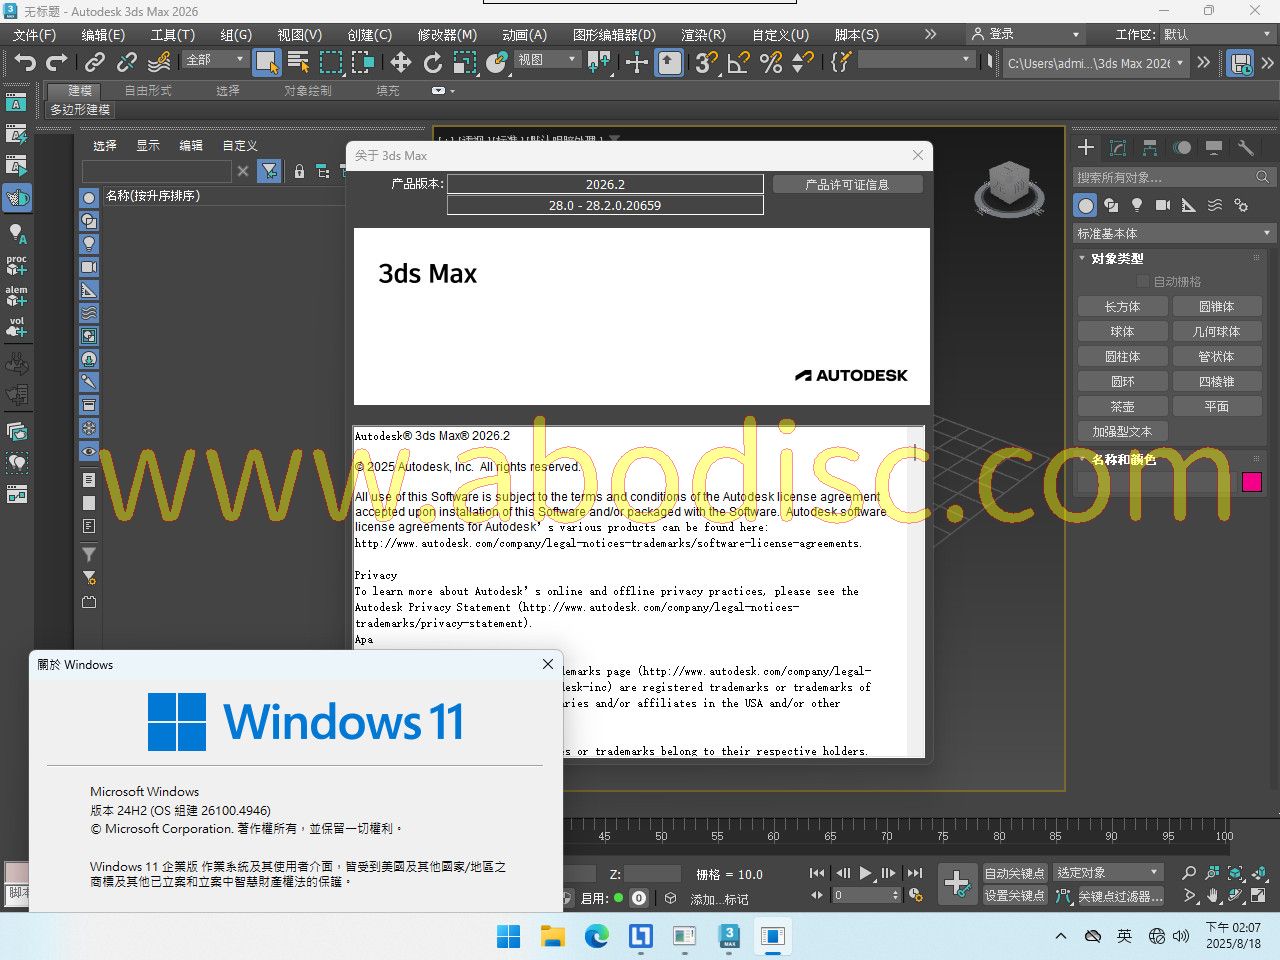Click the pink object color swatch
The height and width of the screenshot is (960, 1280).
(1252, 482)
